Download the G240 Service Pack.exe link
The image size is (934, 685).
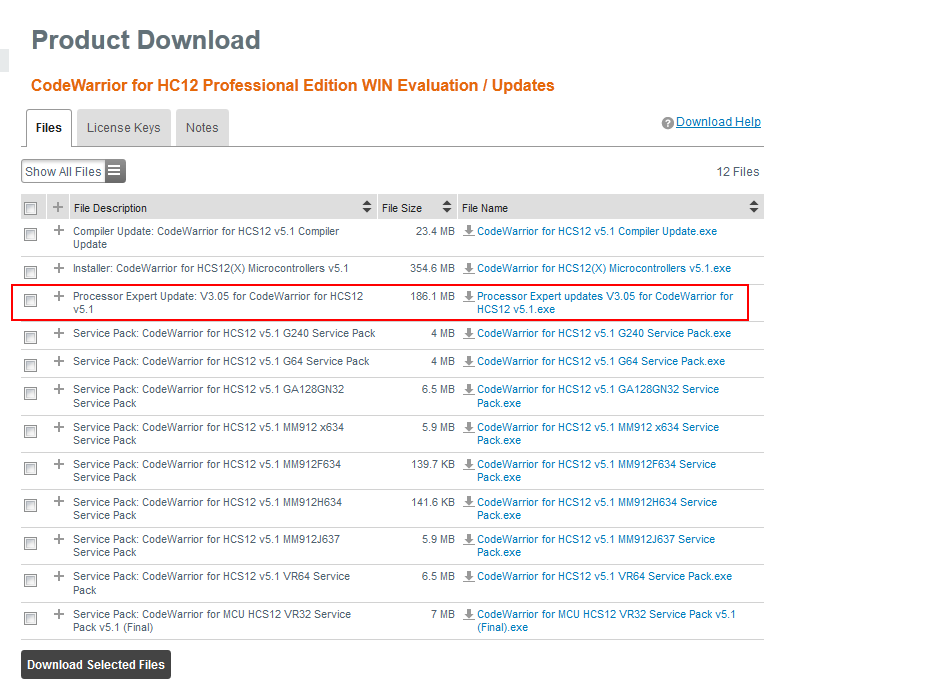click(604, 333)
